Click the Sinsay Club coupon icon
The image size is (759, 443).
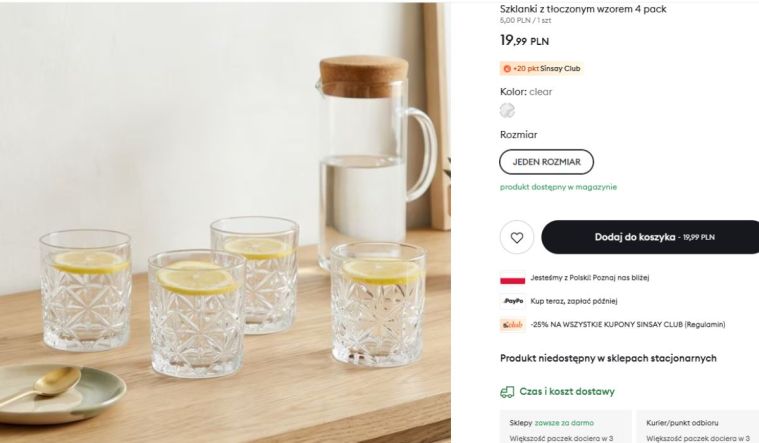point(512,324)
